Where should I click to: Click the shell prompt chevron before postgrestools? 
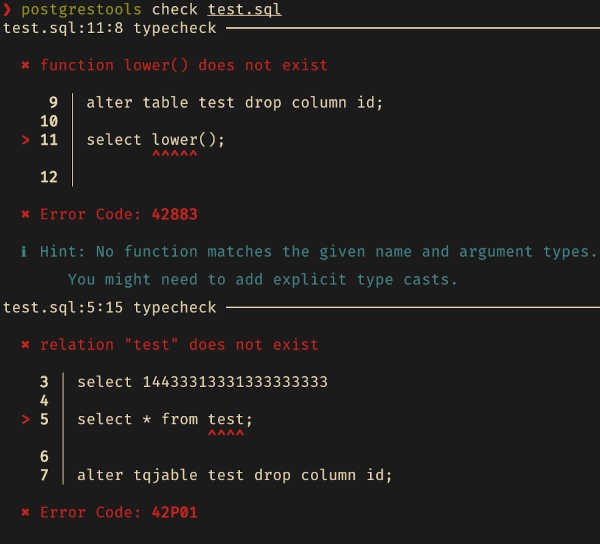[7, 10]
